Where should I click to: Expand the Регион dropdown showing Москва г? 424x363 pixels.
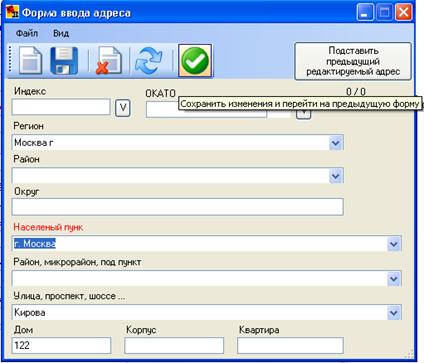click(336, 143)
